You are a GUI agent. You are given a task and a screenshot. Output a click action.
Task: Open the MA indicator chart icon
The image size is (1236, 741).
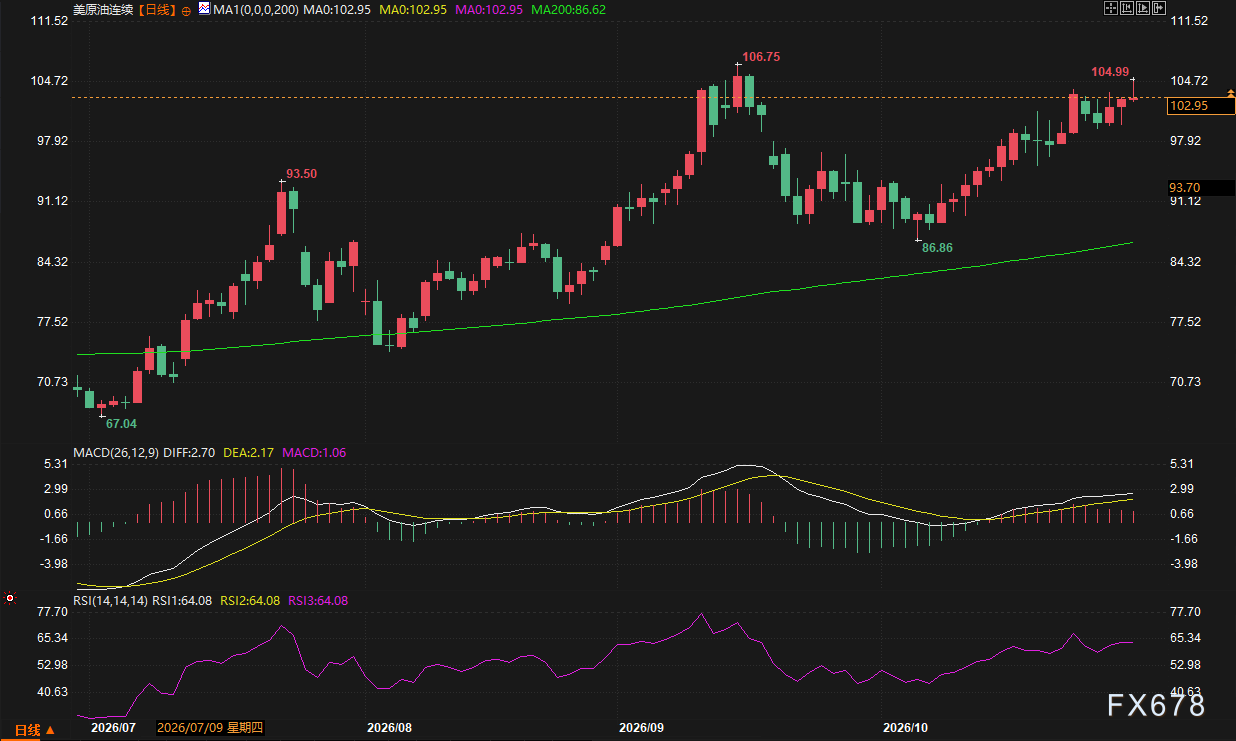(x=204, y=8)
